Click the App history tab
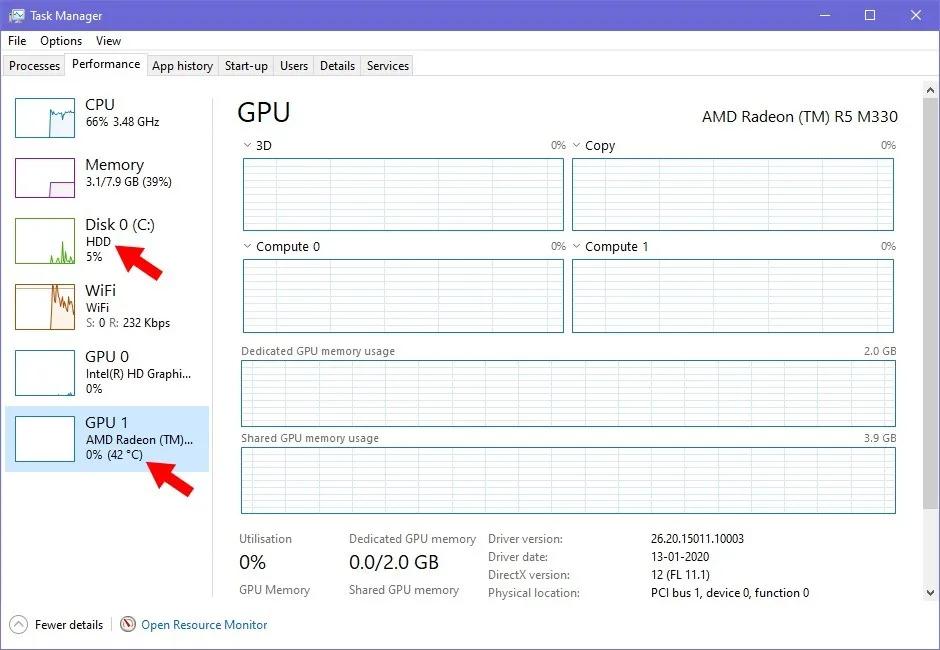940x650 pixels. click(182, 65)
